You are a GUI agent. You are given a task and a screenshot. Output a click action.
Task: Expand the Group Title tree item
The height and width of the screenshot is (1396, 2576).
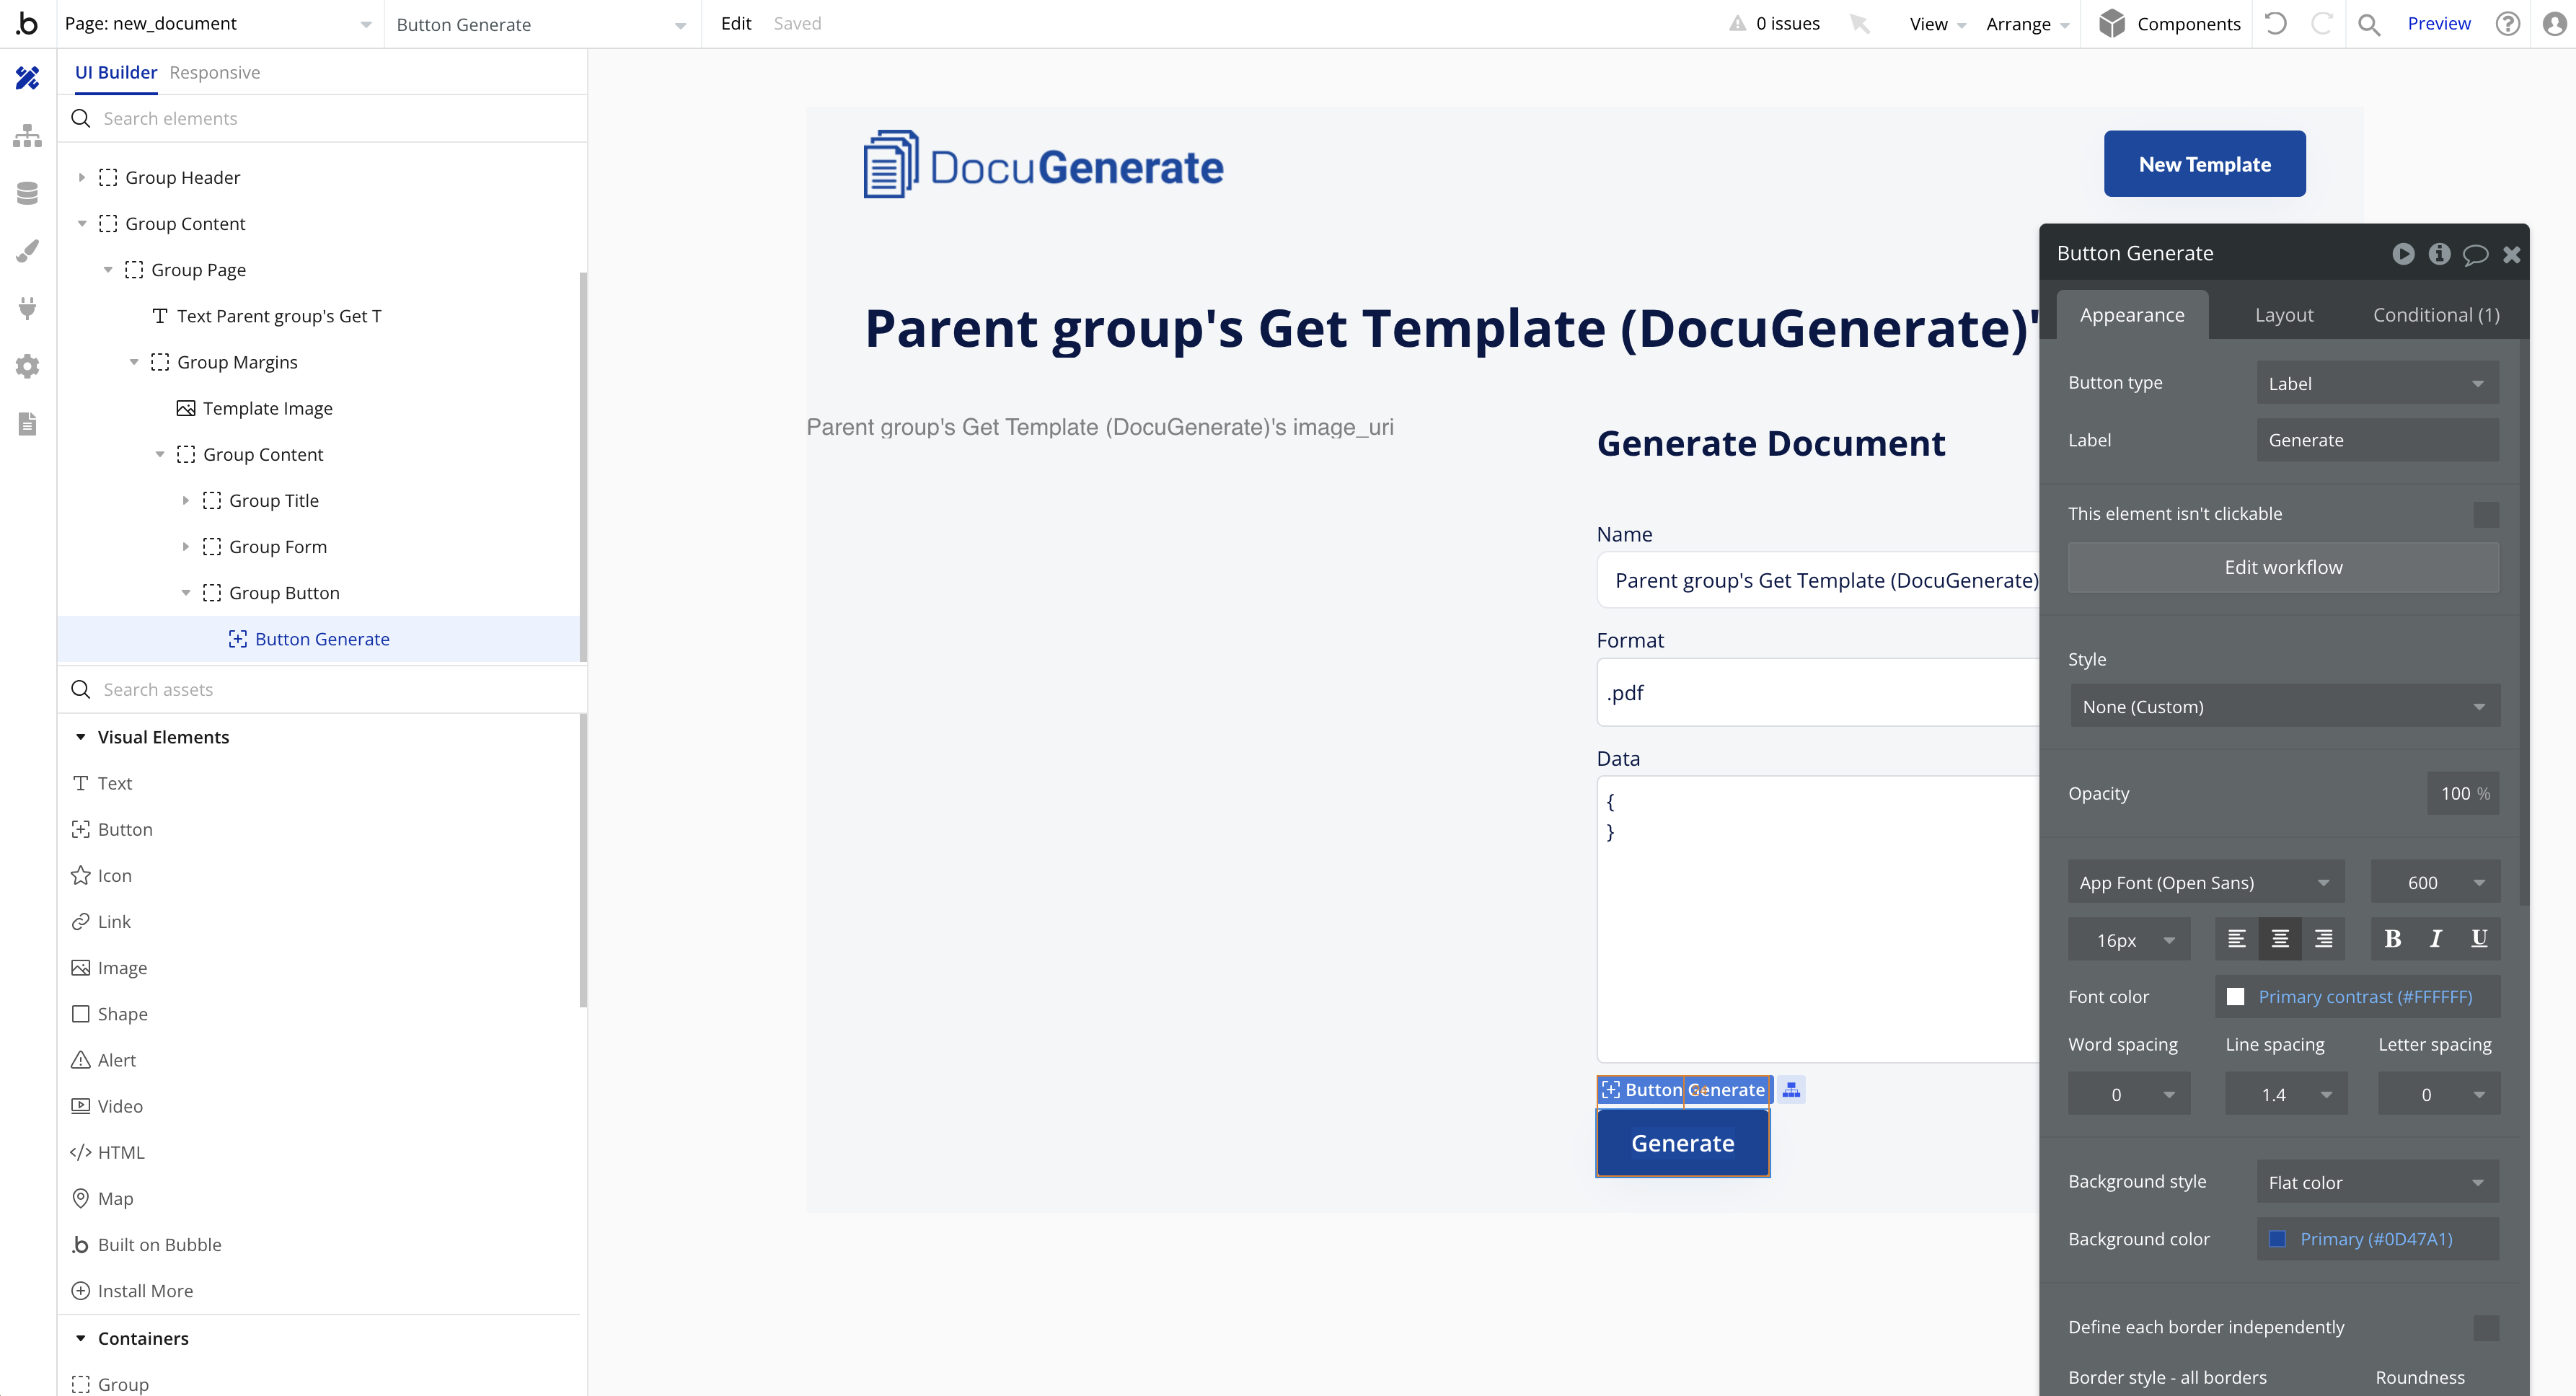pos(186,500)
